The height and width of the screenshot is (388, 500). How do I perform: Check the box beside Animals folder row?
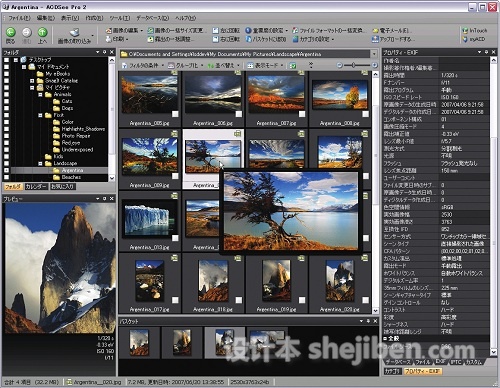coord(6,94)
